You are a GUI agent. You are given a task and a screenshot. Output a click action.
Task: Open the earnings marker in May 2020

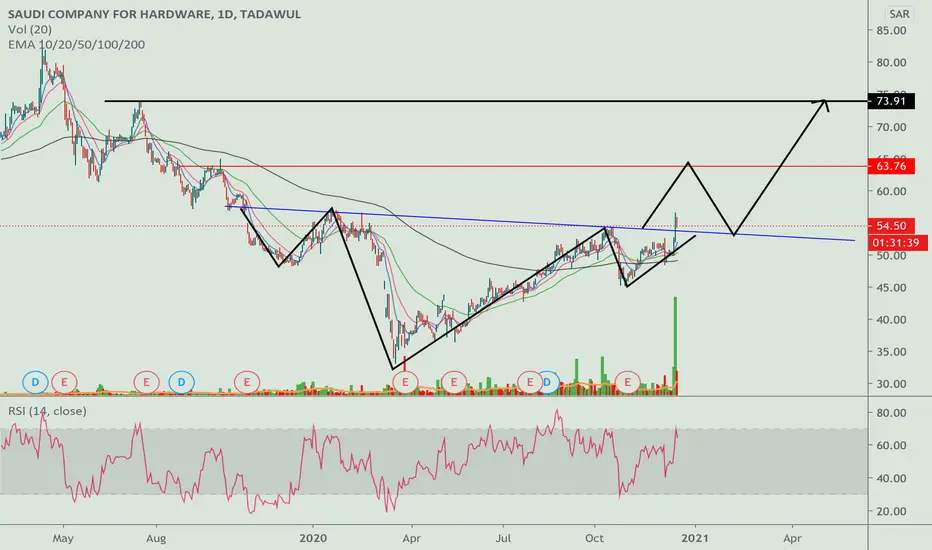pyautogui.click(x=454, y=382)
